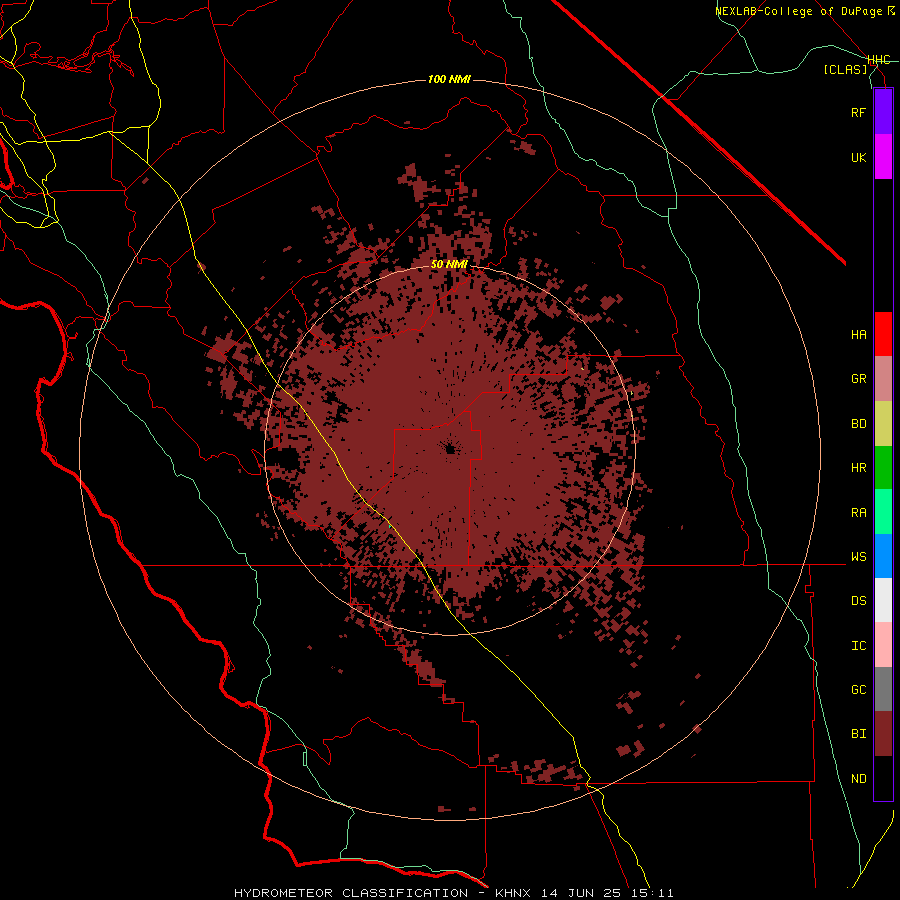Click the RF purple legend swatch
Screen dimensions: 900x900
point(883,112)
